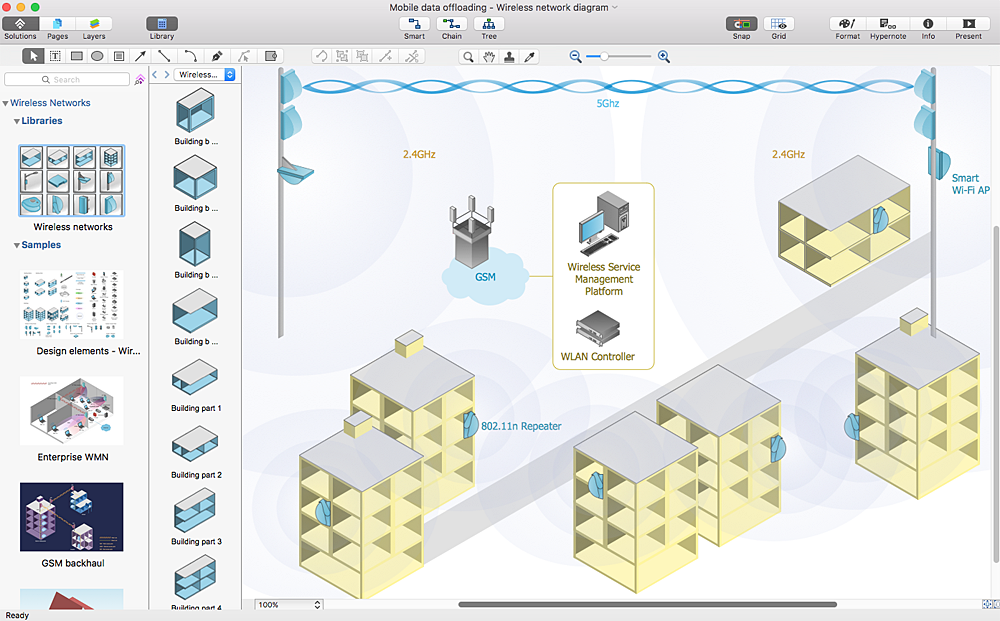Click the zoom in magnifier icon
Screen dimensions: 1000x621
tap(664, 57)
